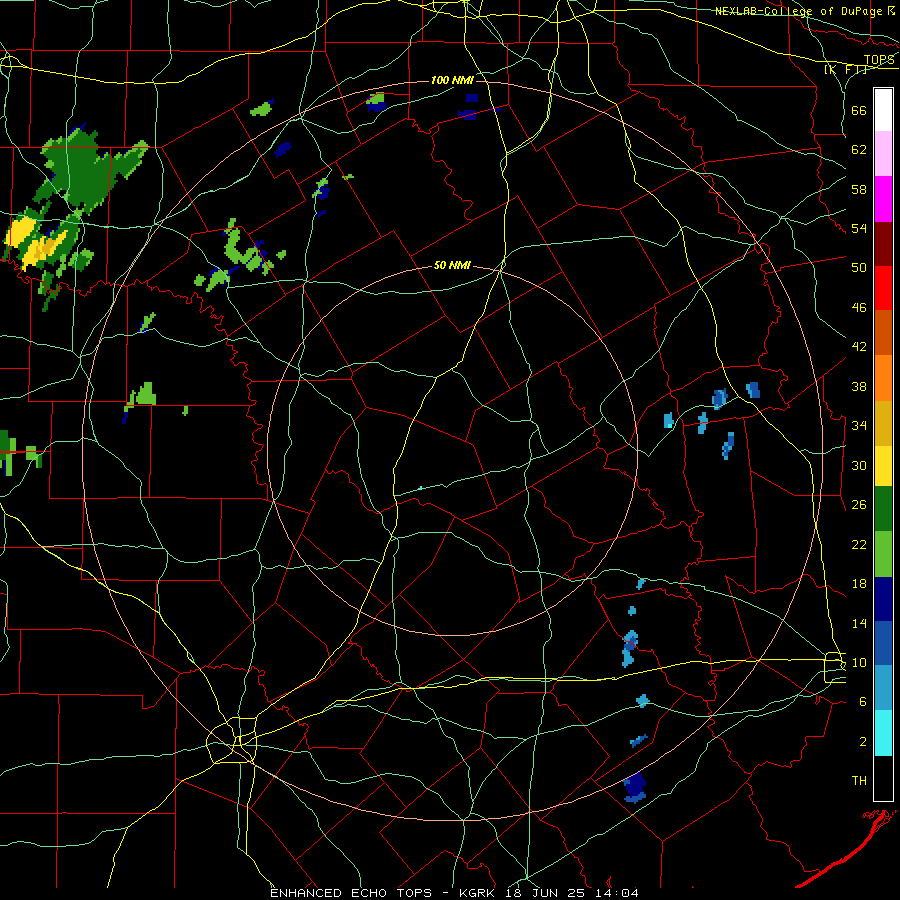Click the NEXLAB-College of DuPage credit text
The image size is (900, 900).
coord(798,11)
